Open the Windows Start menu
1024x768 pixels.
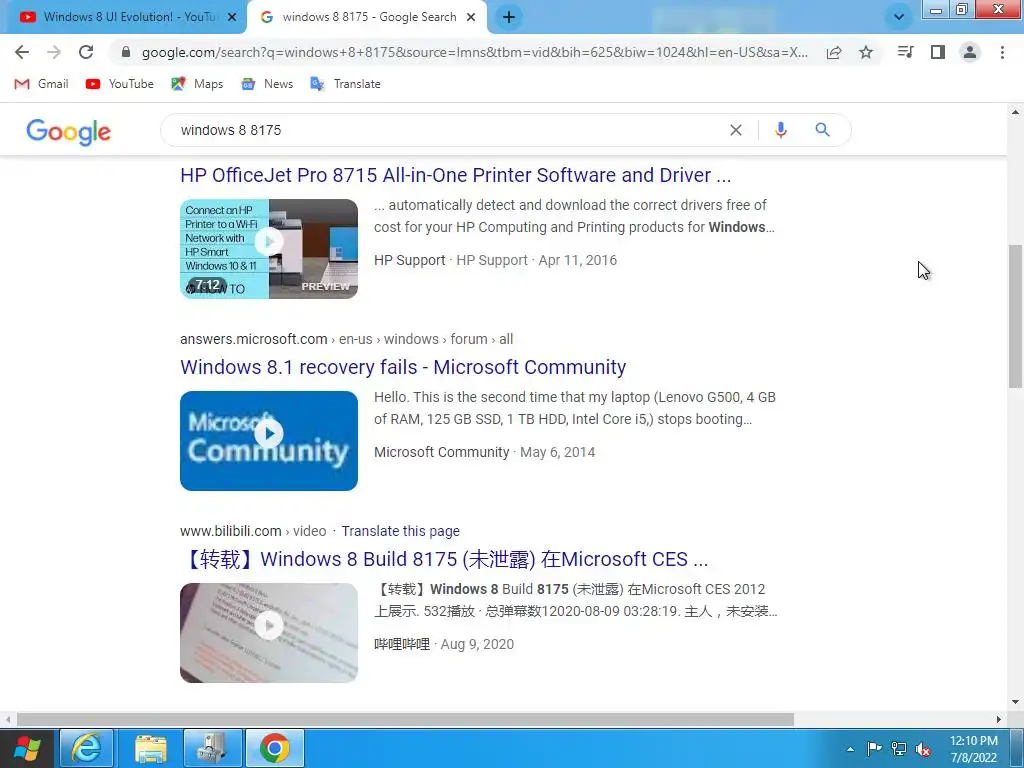pyautogui.click(x=27, y=748)
